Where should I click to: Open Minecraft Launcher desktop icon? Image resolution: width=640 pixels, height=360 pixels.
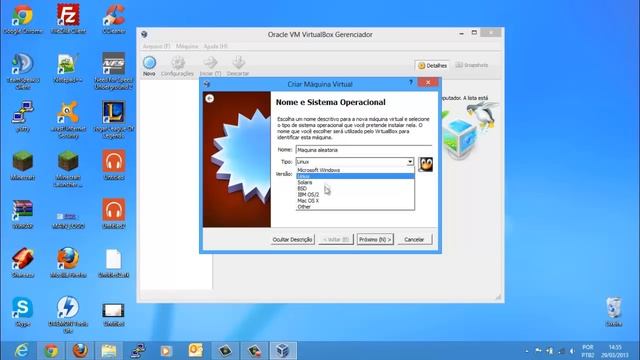(x=68, y=169)
